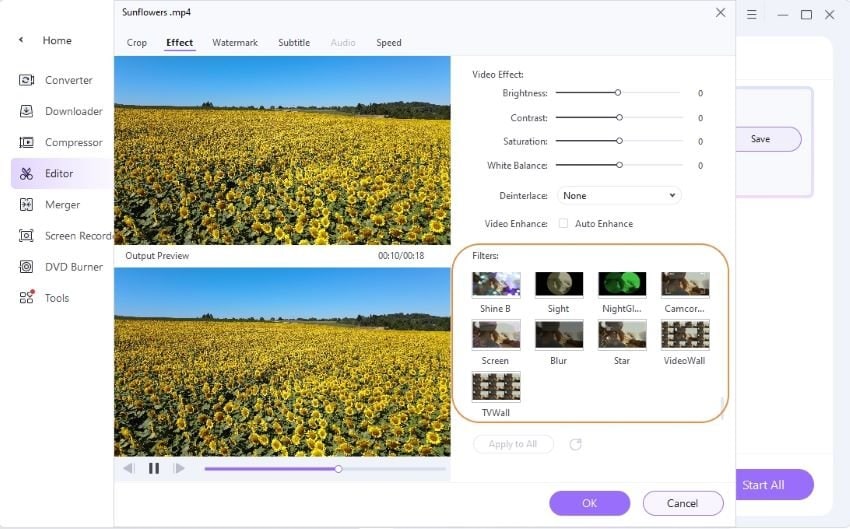850x529 pixels.
Task: Pause the video preview
Action: point(154,468)
